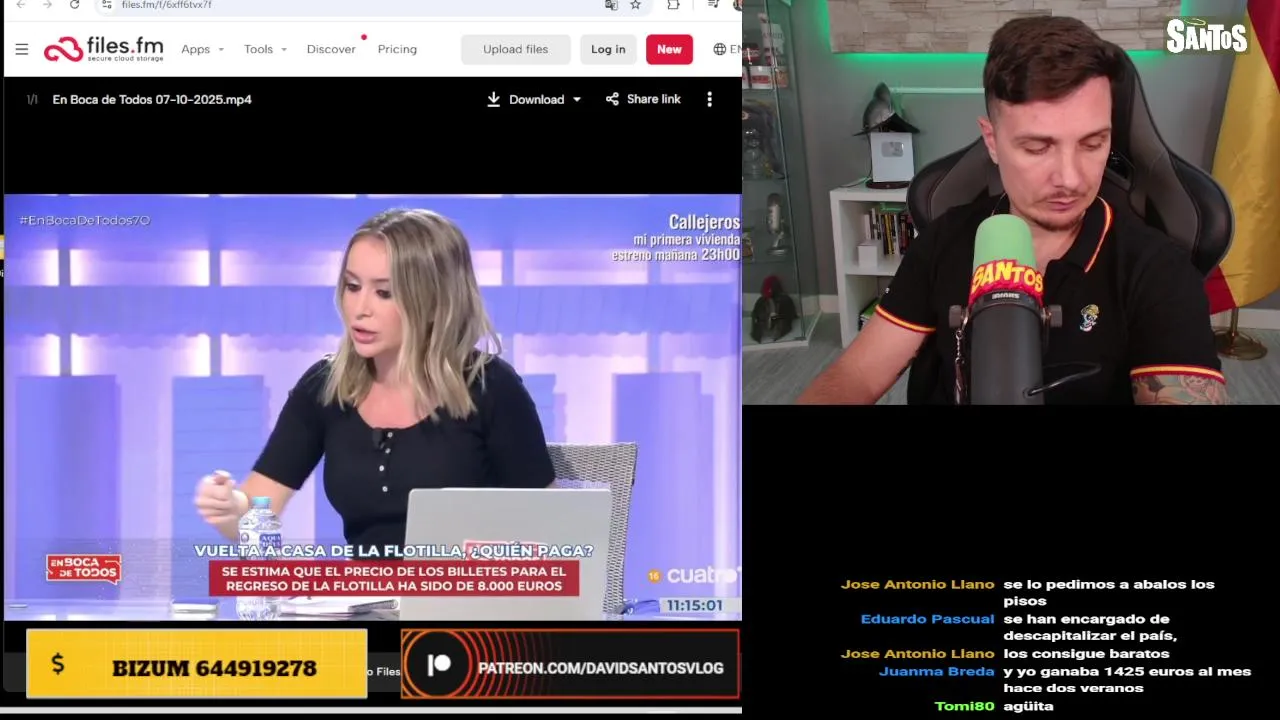The height and width of the screenshot is (720, 1280).
Task: Click chat message 'se lo pedimos a abalos los pisos'
Action: (x=1108, y=592)
